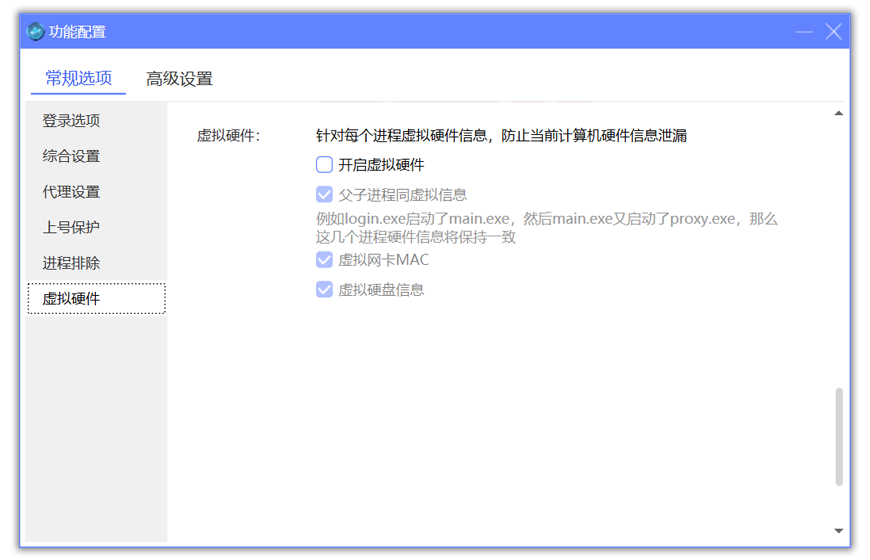The image size is (870, 560).
Task: Toggle the 虚拟硬盘信息 checkbox
Action: 324,290
